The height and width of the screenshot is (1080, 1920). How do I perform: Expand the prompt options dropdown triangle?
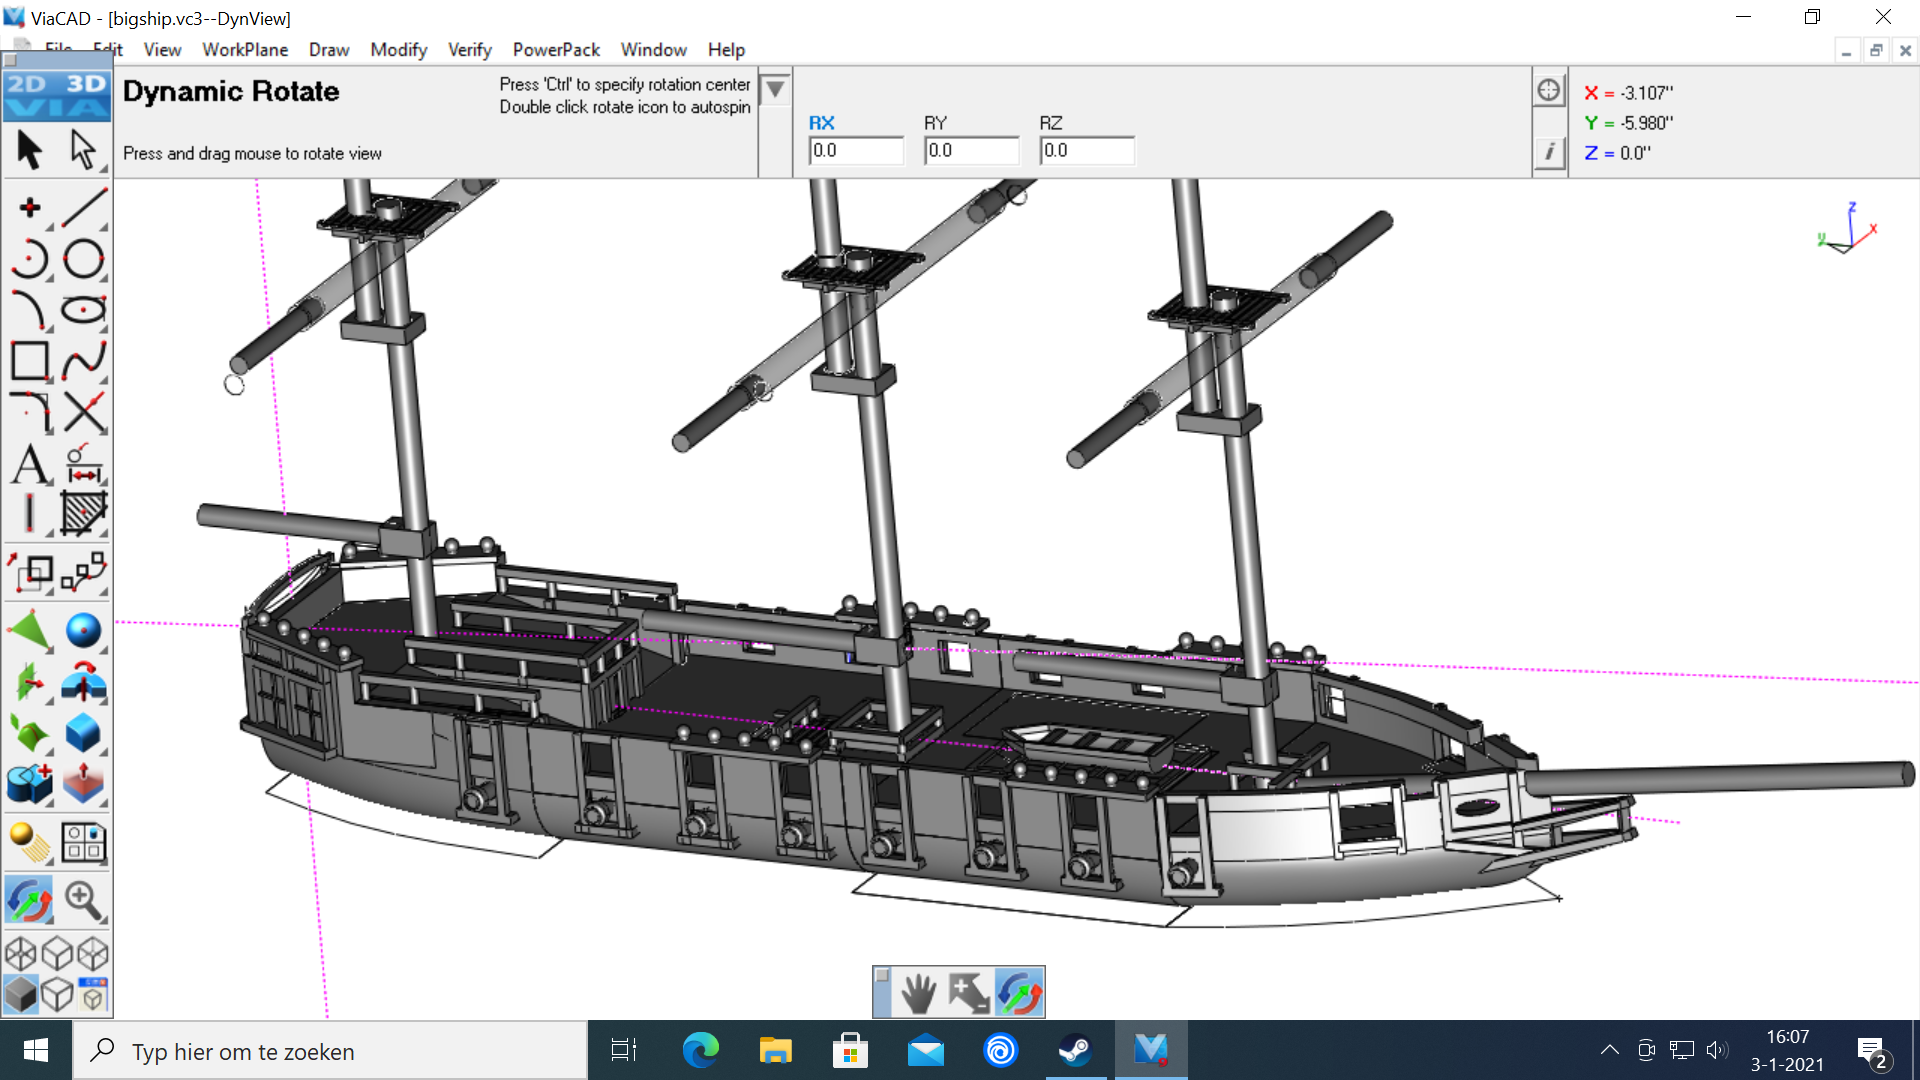[775, 91]
